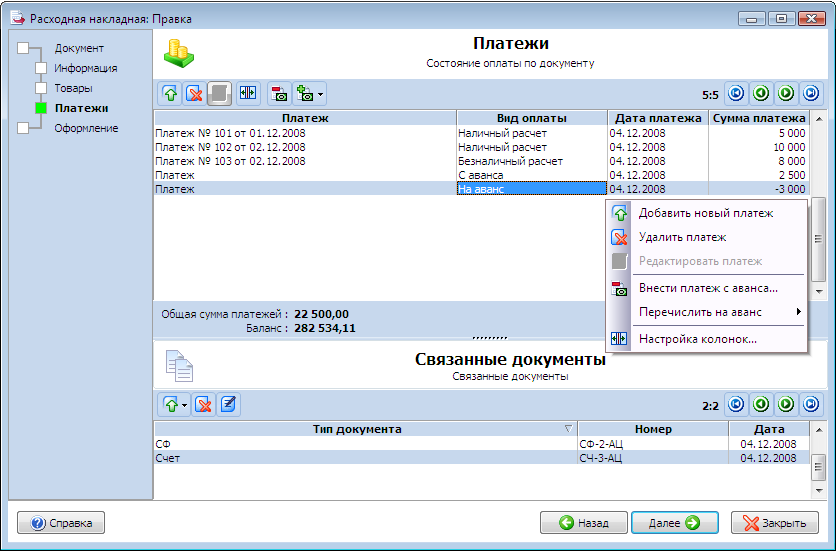Open column settings from payments toolbar

coord(248,94)
